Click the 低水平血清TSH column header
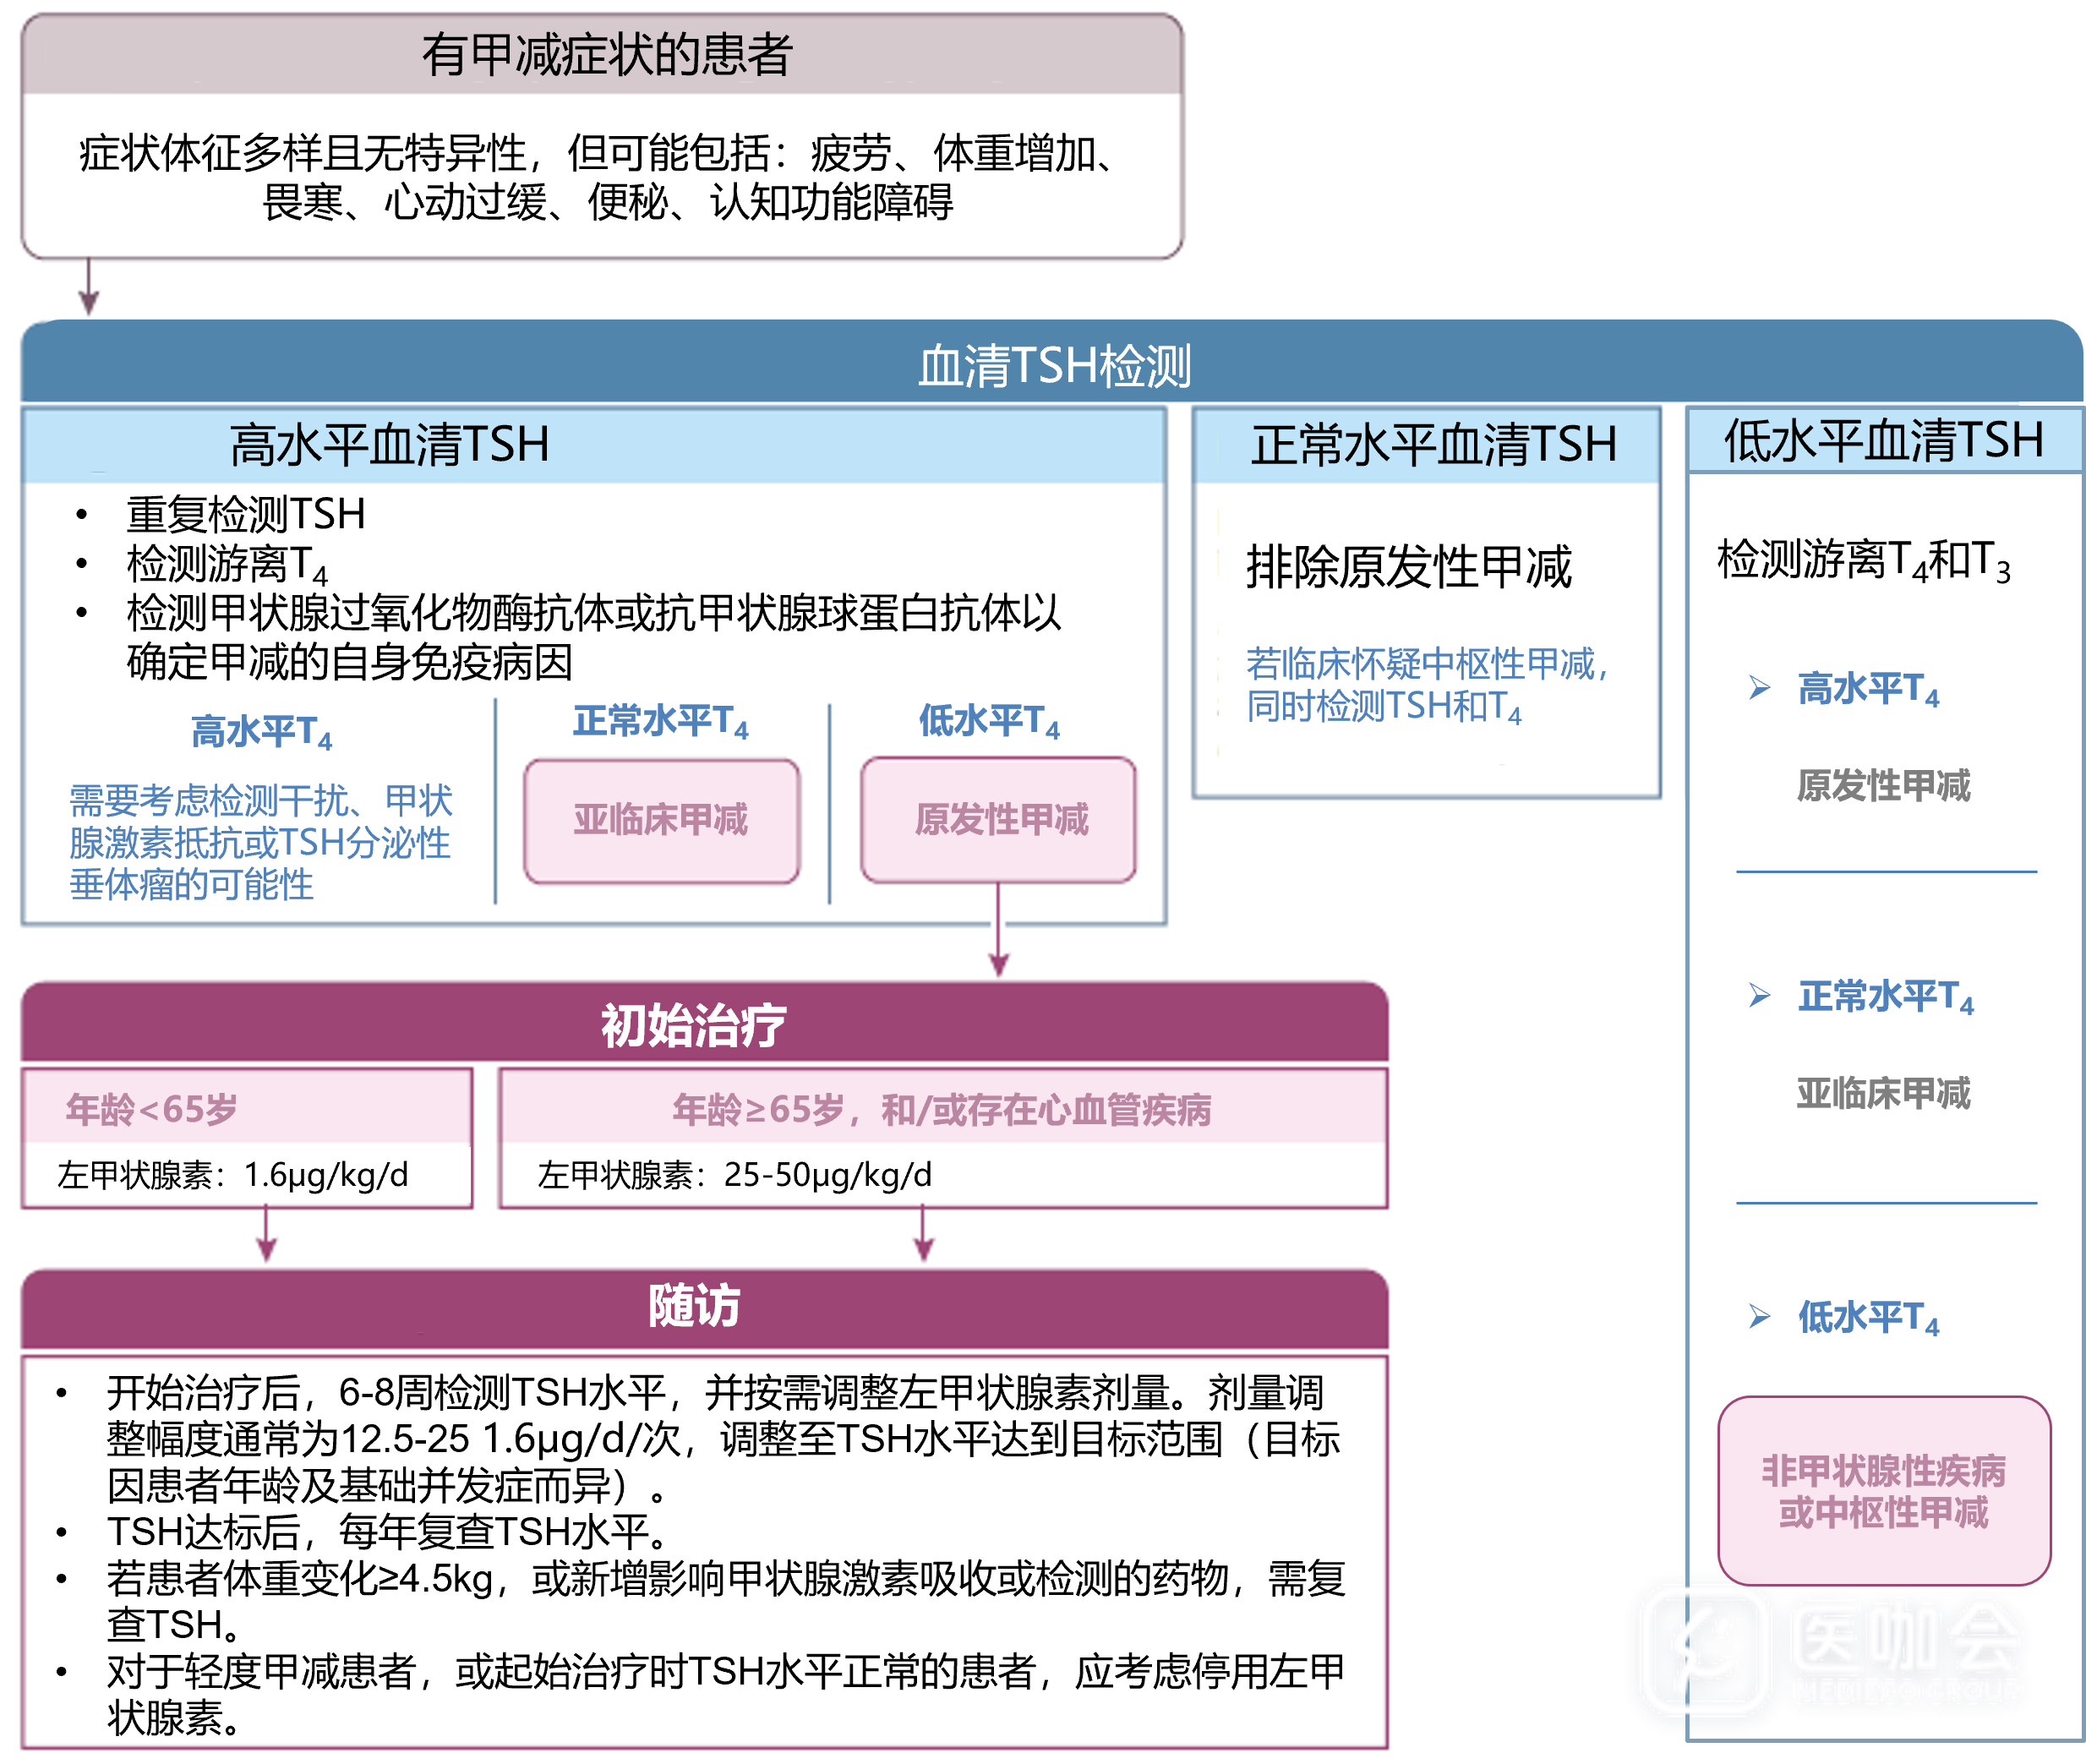The width and height of the screenshot is (2086, 1764). (1884, 441)
